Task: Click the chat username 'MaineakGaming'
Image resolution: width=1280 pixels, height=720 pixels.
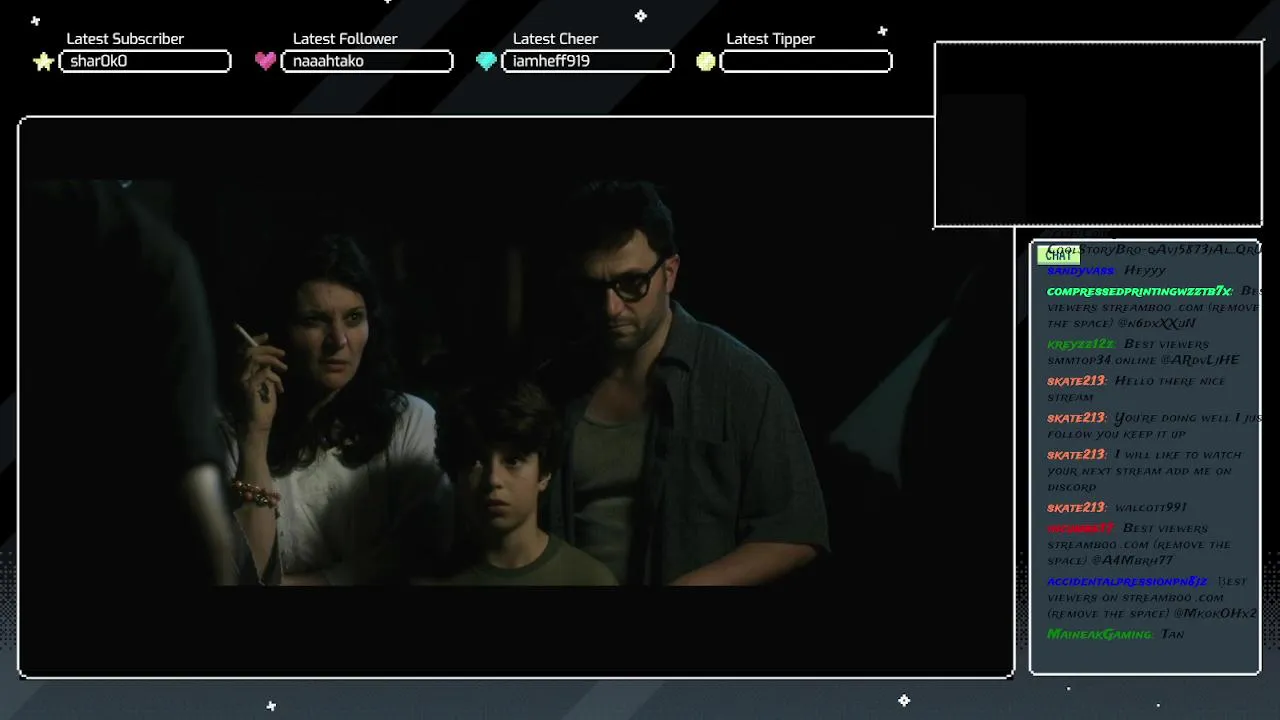Action: pyautogui.click(x=1100, y=634)
